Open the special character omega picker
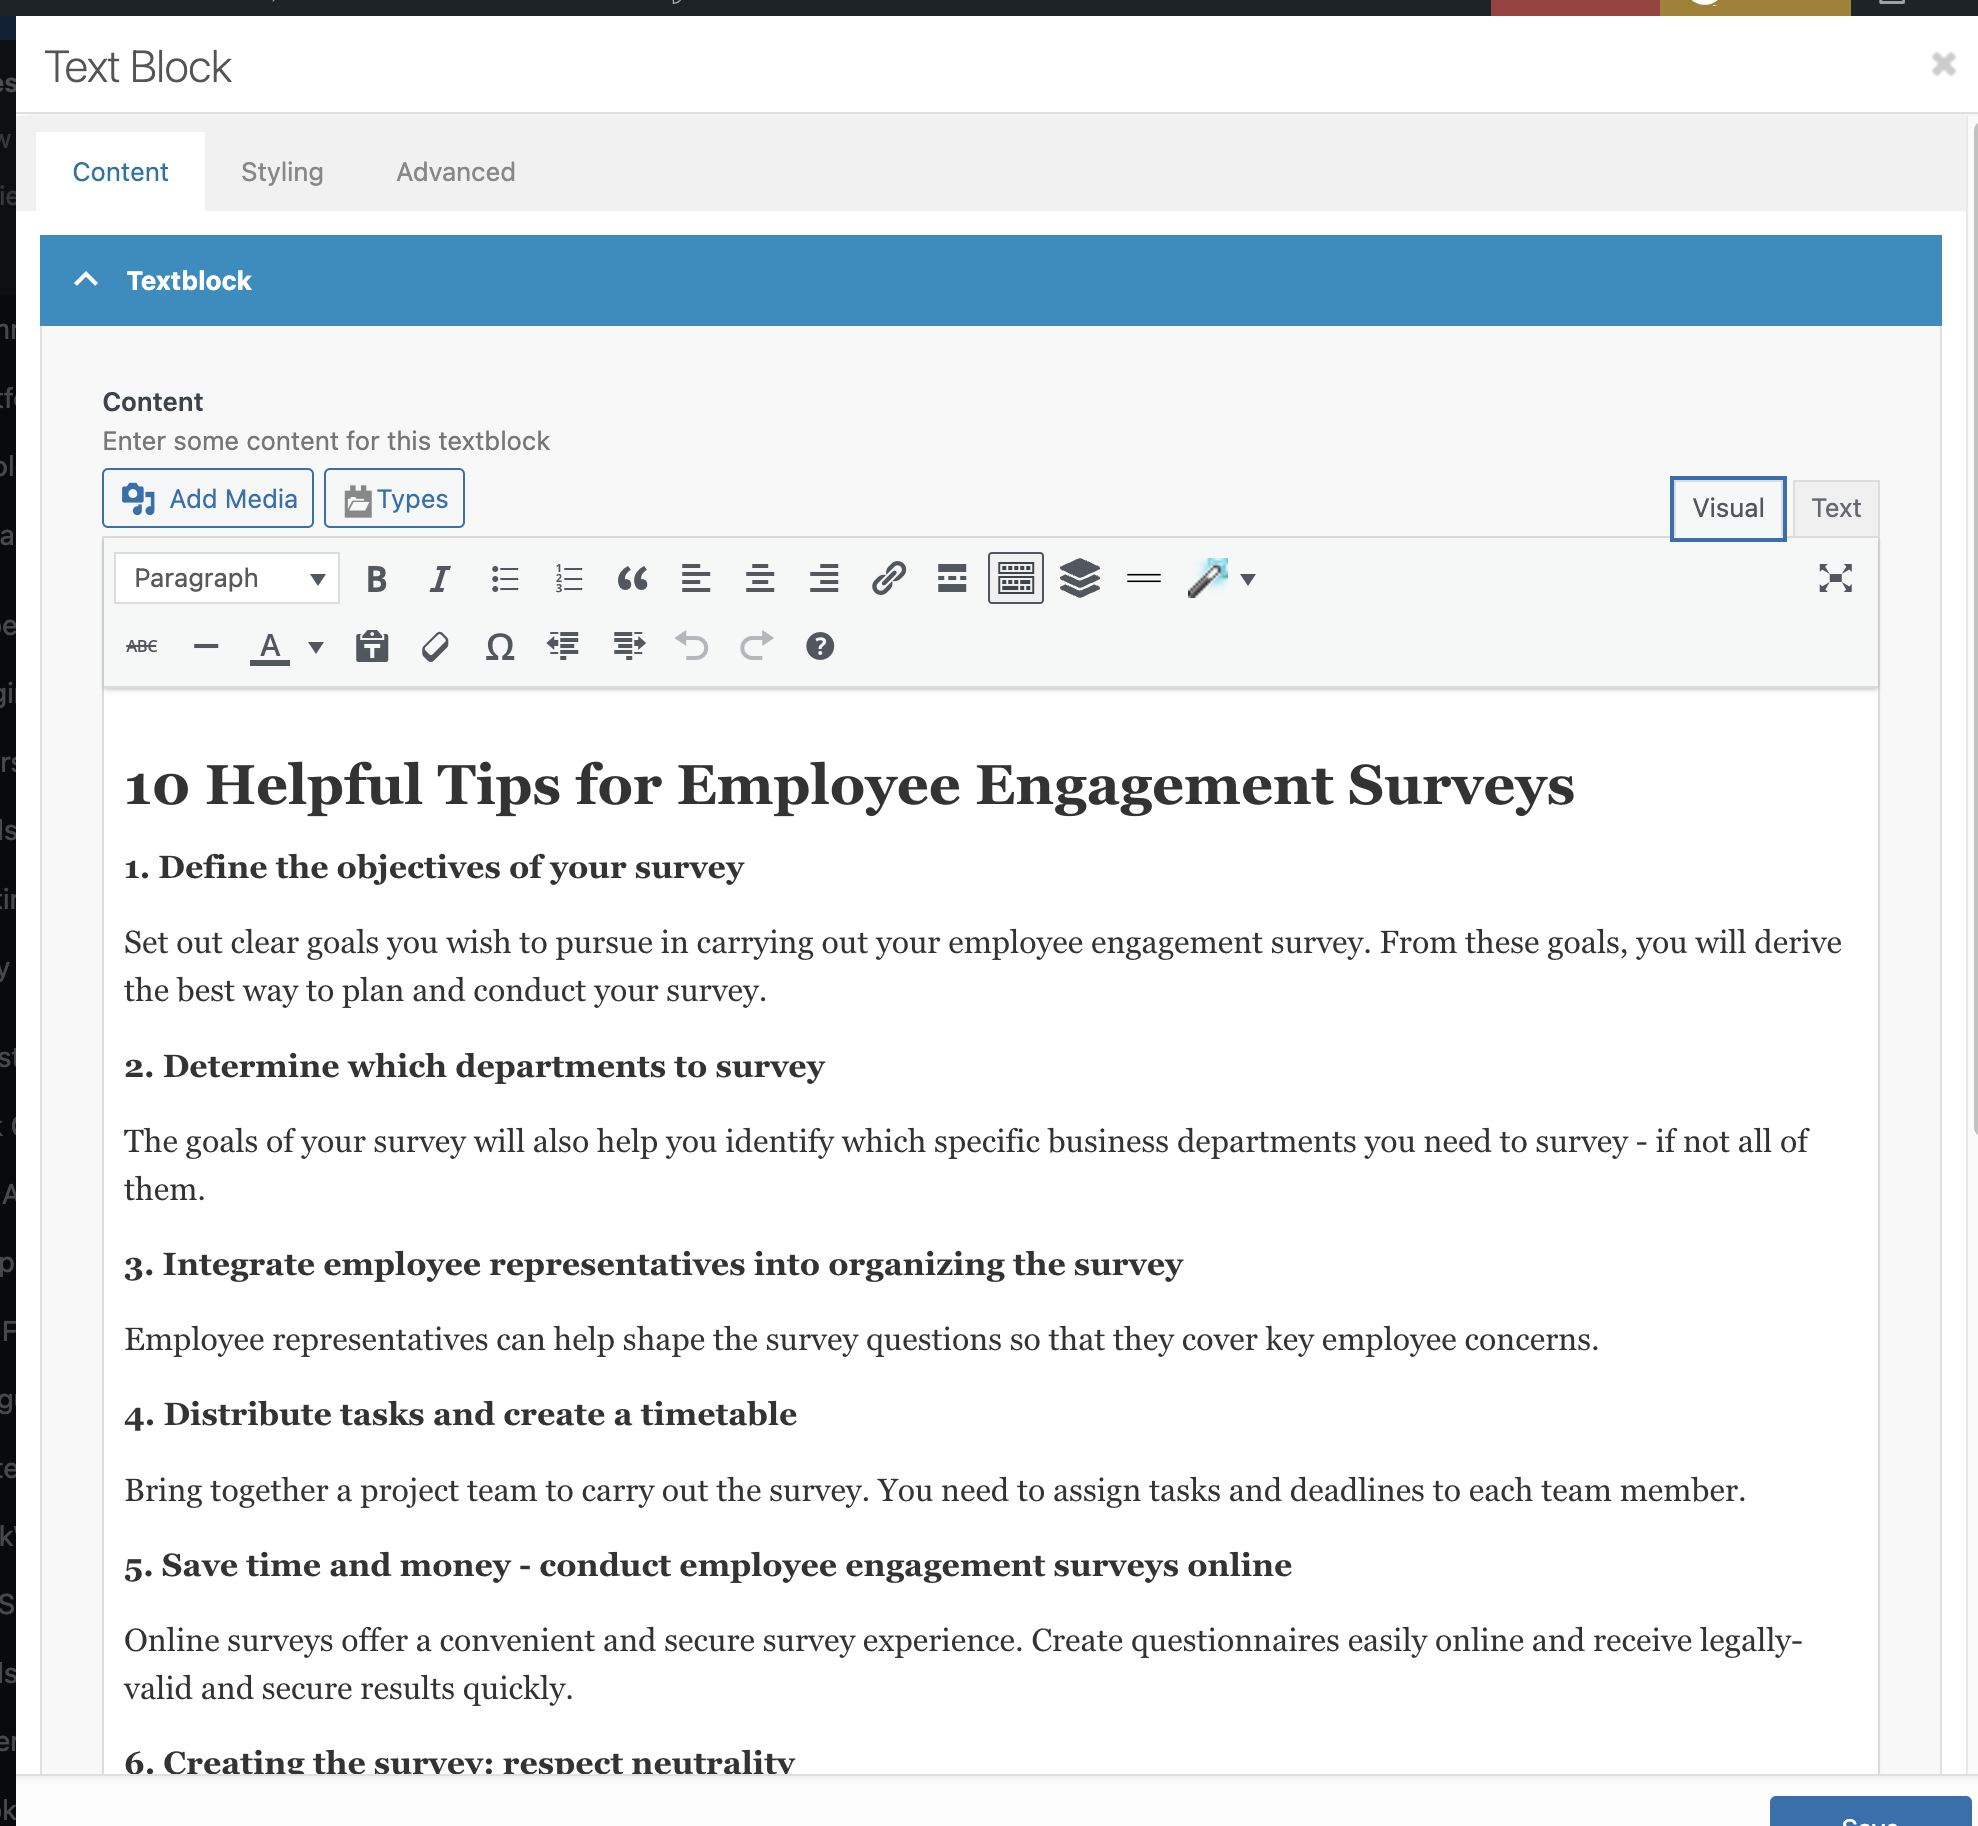 click(x=500, y=647)
